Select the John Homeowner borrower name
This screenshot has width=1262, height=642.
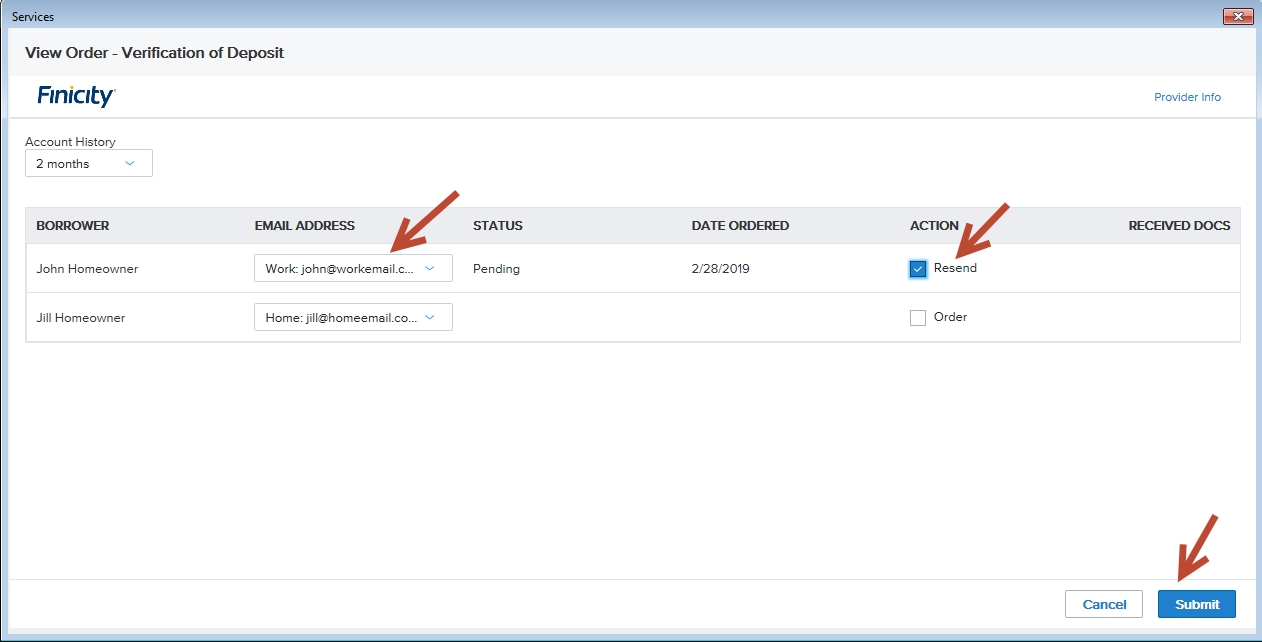87,269
